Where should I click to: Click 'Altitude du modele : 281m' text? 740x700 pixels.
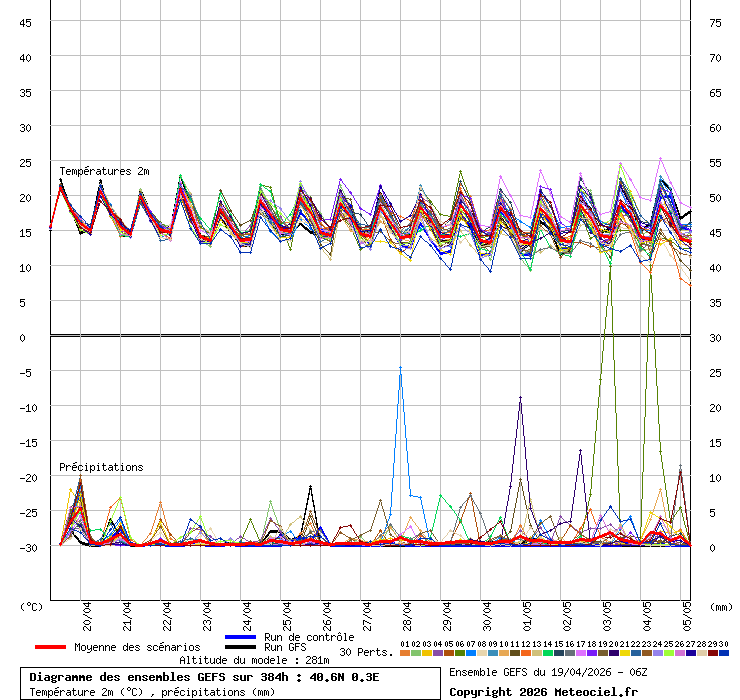(x=254, y=660)
